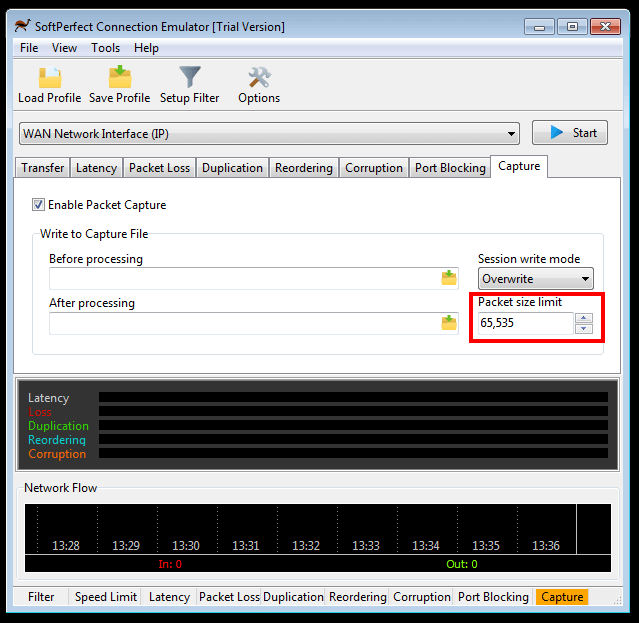This screenshot has height=623, width=639.
Task: Toggle the Capture status indicator
Action: [x=562, y=597]
